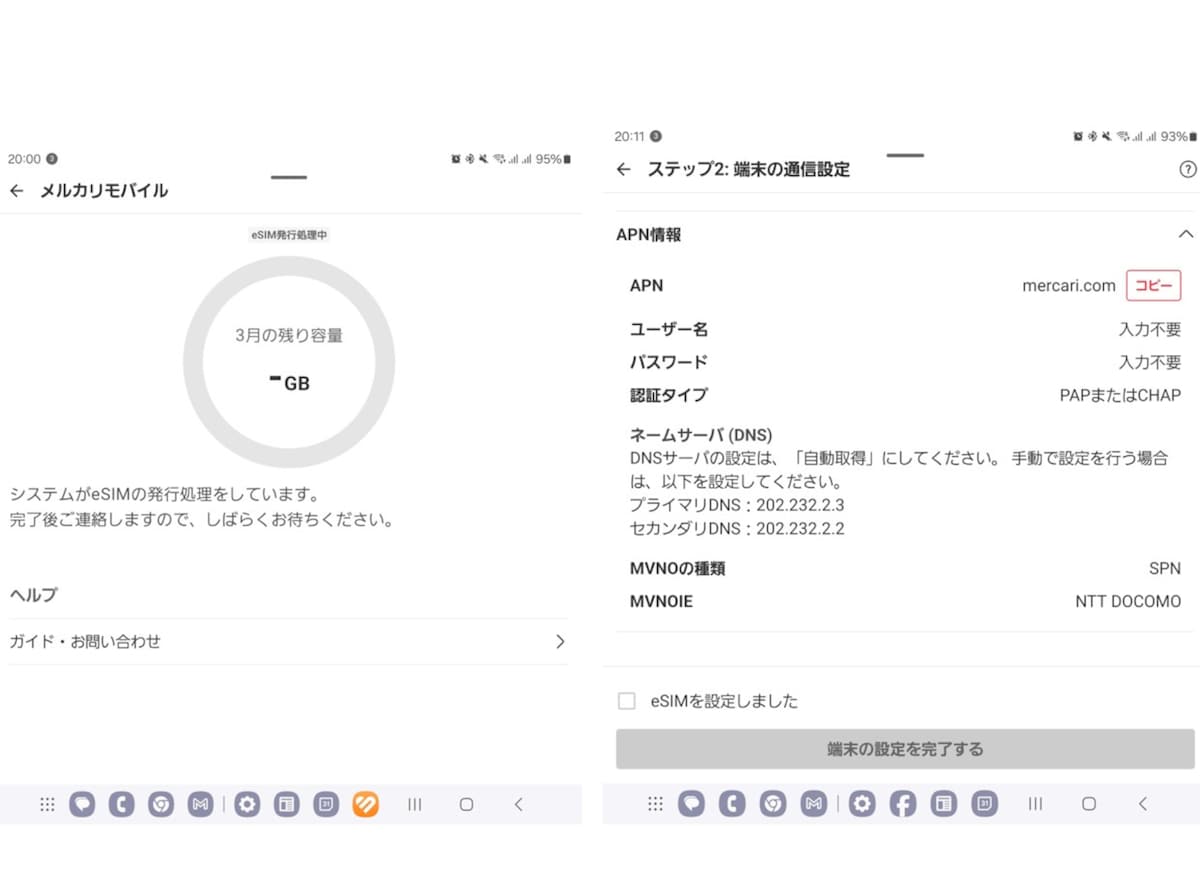1200x895 pixels.
Task: Tap the eSIM発行処理中 status badge
Action: pos(289,235)
